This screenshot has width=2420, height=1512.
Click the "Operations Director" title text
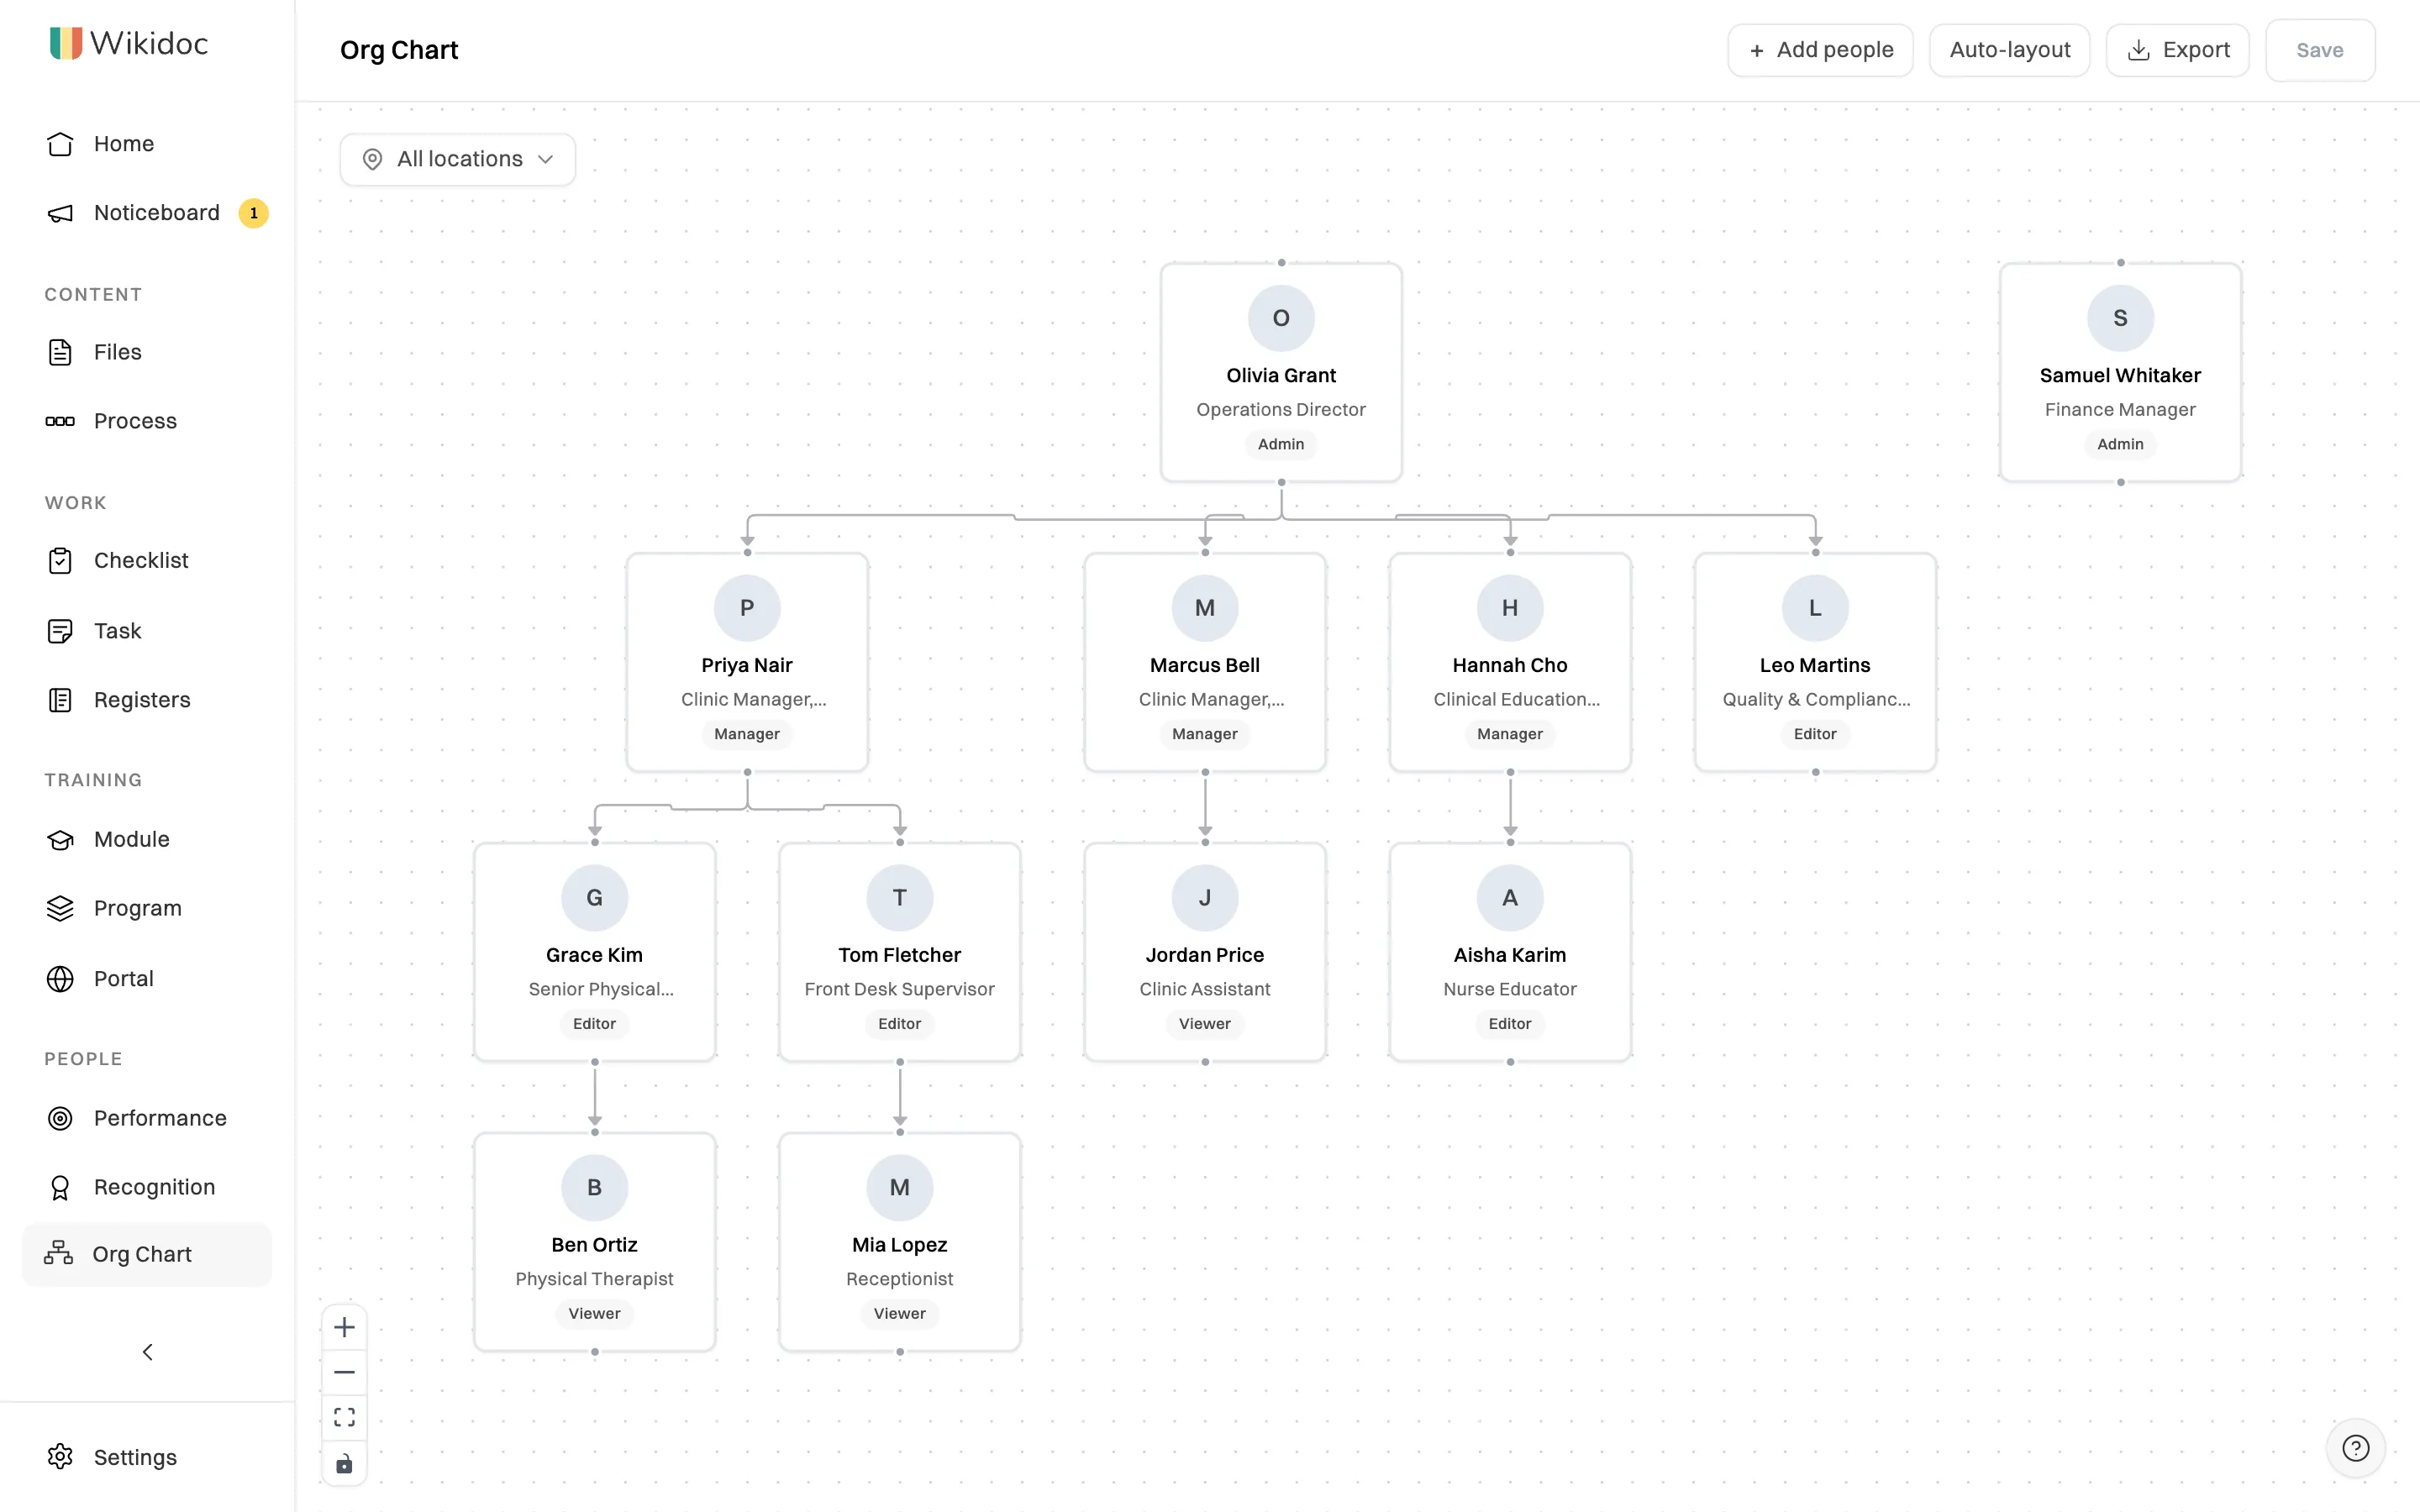tap(1281, 410)
